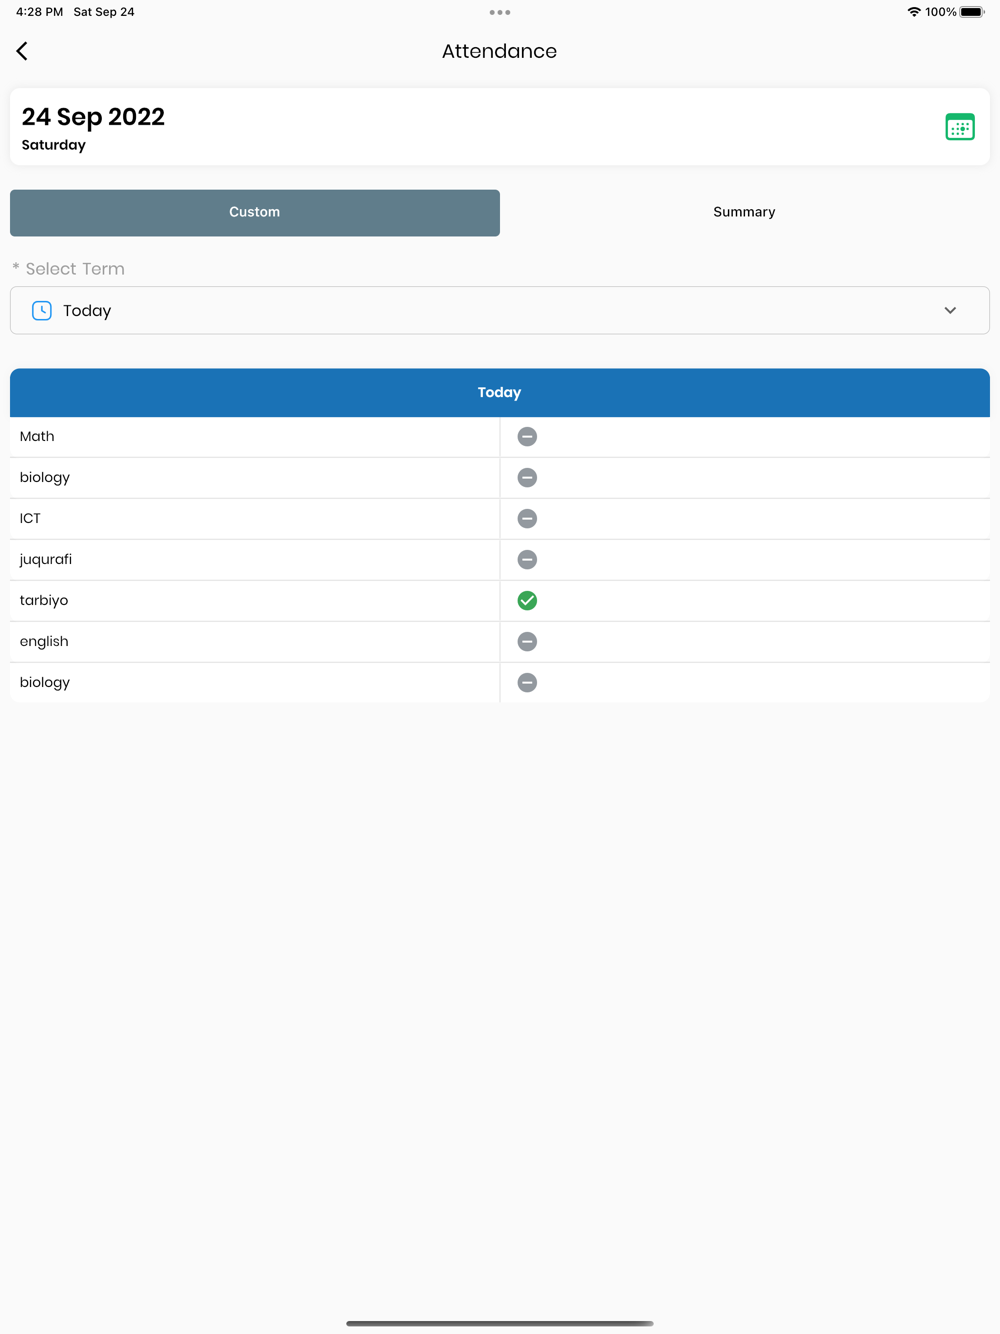Tap english row attendance status icon
The height and width of the screenshot is (1334, 1000).
click(x=527, y=642)
